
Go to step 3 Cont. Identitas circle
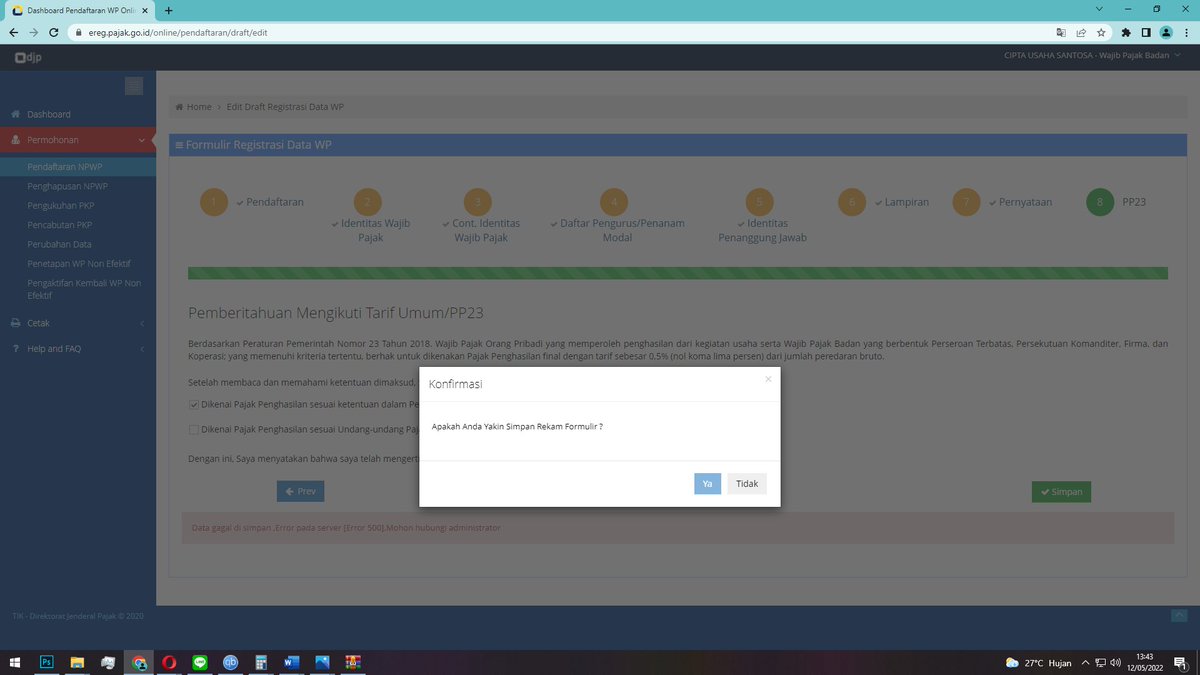[478, 203]
